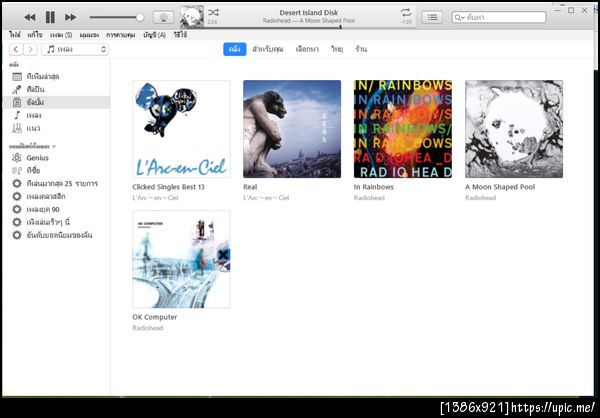Screen dimensions: 600x418
Task: Click the now-playing album art thumbnail
Action: point(192,17)
